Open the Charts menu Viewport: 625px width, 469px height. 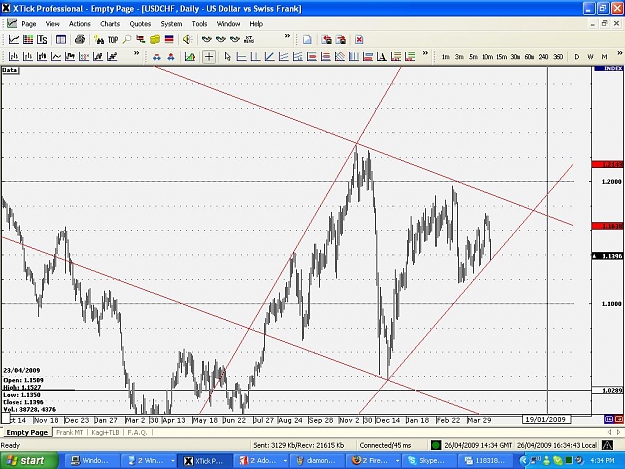click(x=110, y=24)
